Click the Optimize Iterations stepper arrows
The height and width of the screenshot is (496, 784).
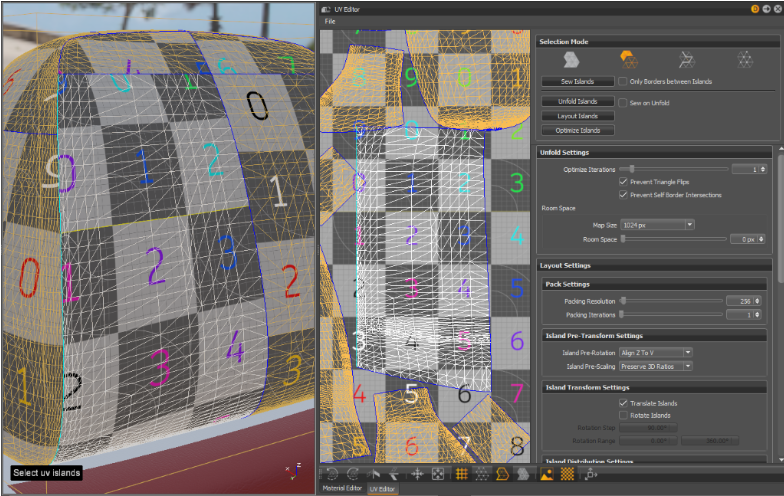pyautogui.click(x=762, y=170)
